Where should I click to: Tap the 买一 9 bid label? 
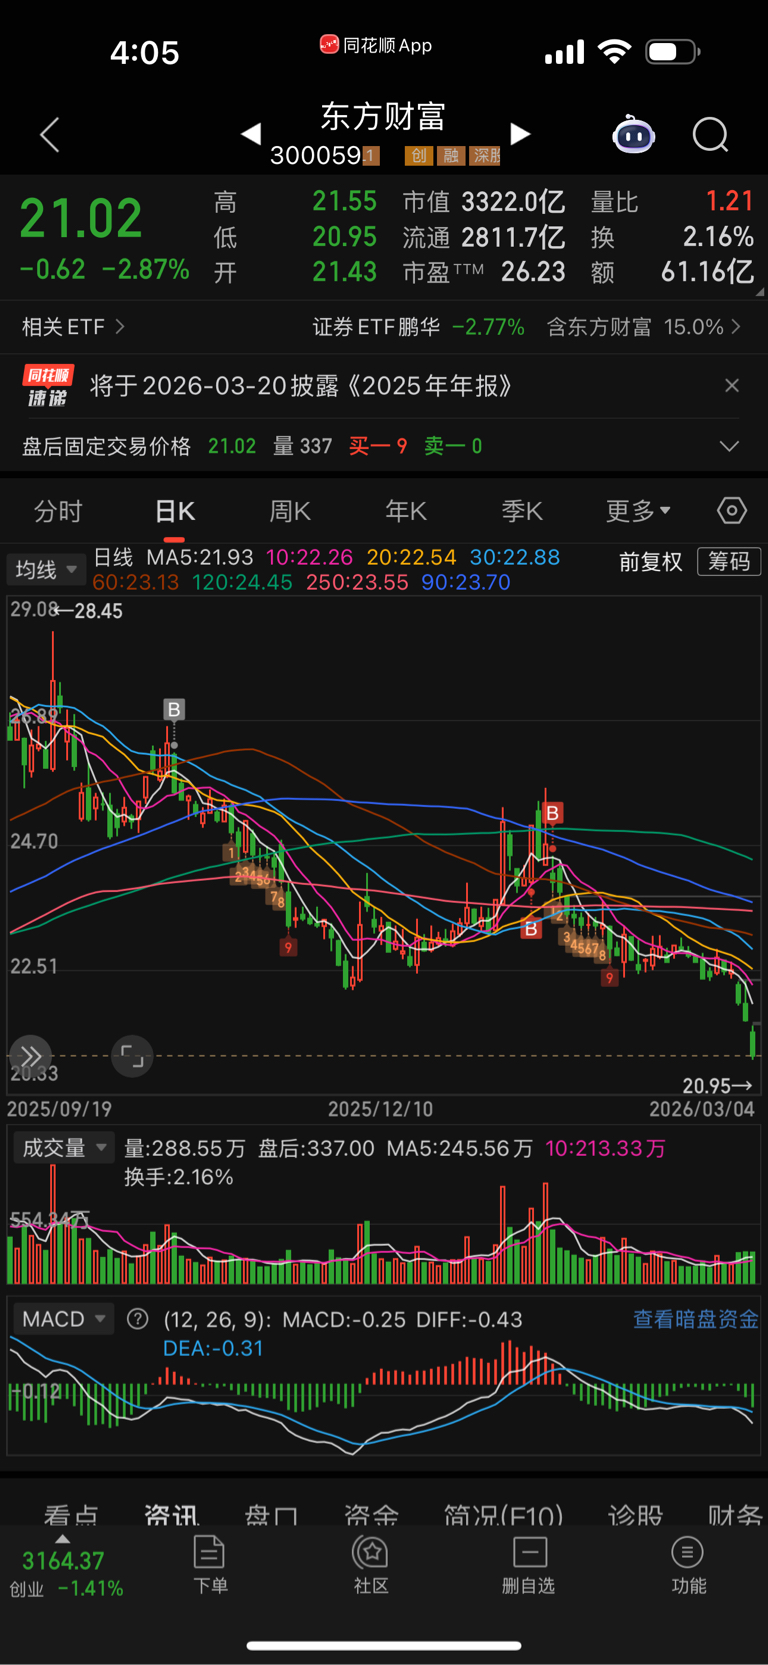377,446
